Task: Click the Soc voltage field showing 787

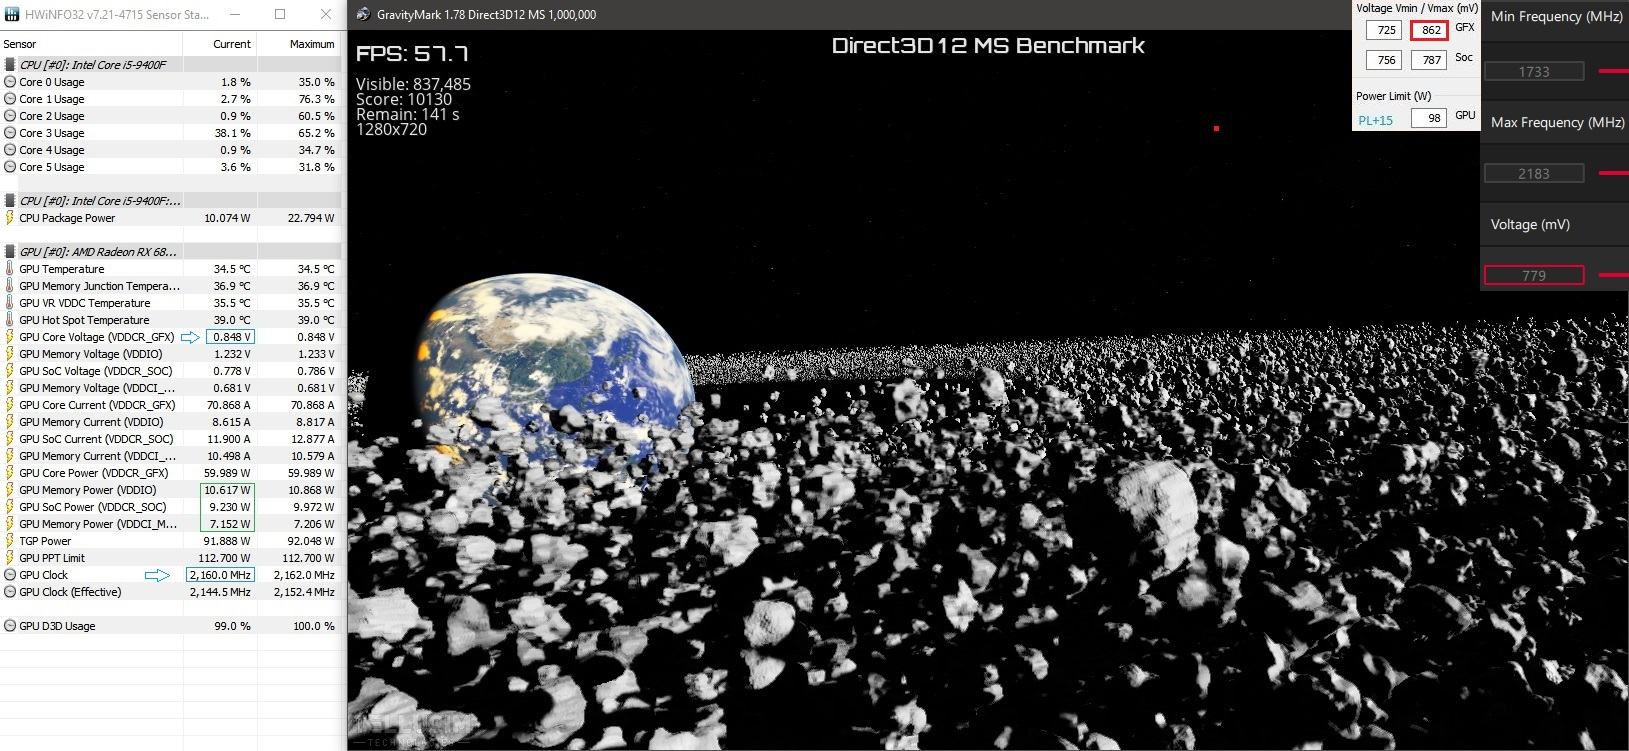Action: click(1430, 60)
